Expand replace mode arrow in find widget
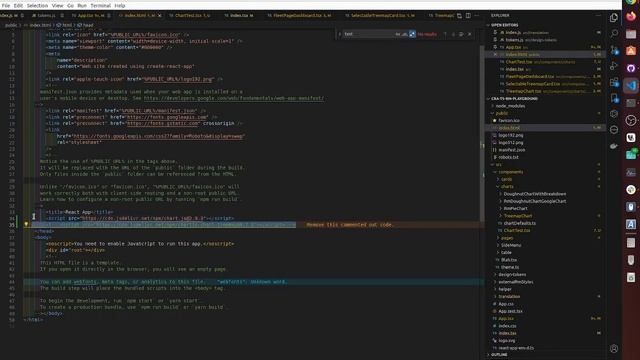640x360 pixels. click(340, 34)
